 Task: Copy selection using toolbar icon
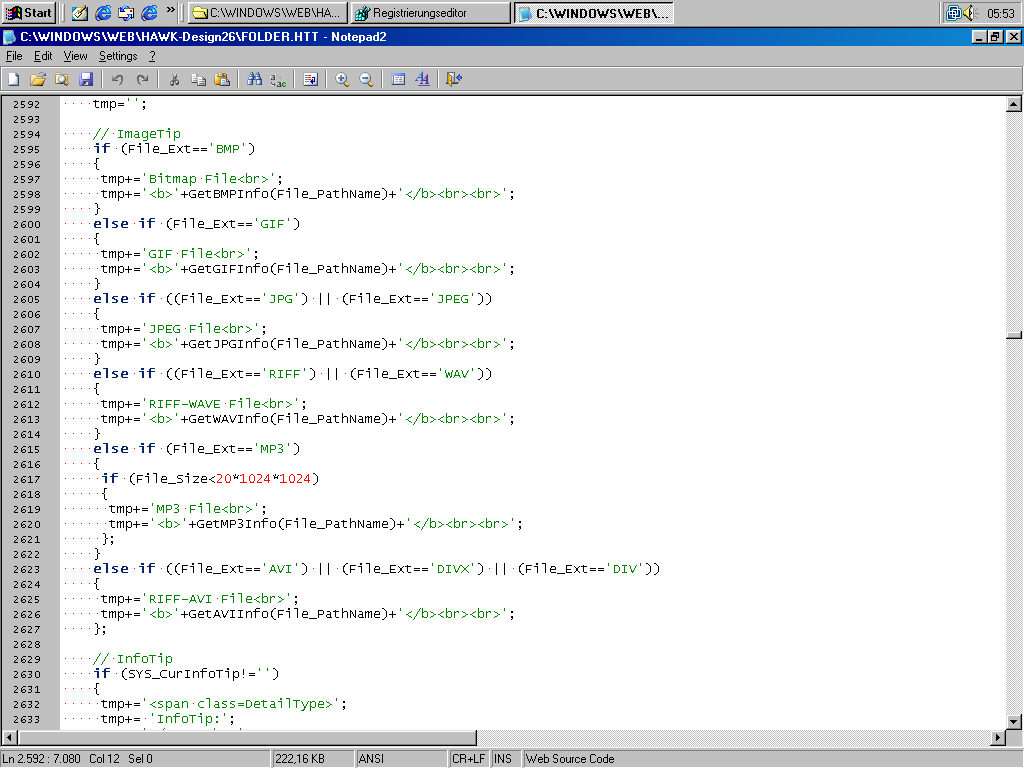tap(198, 79)
